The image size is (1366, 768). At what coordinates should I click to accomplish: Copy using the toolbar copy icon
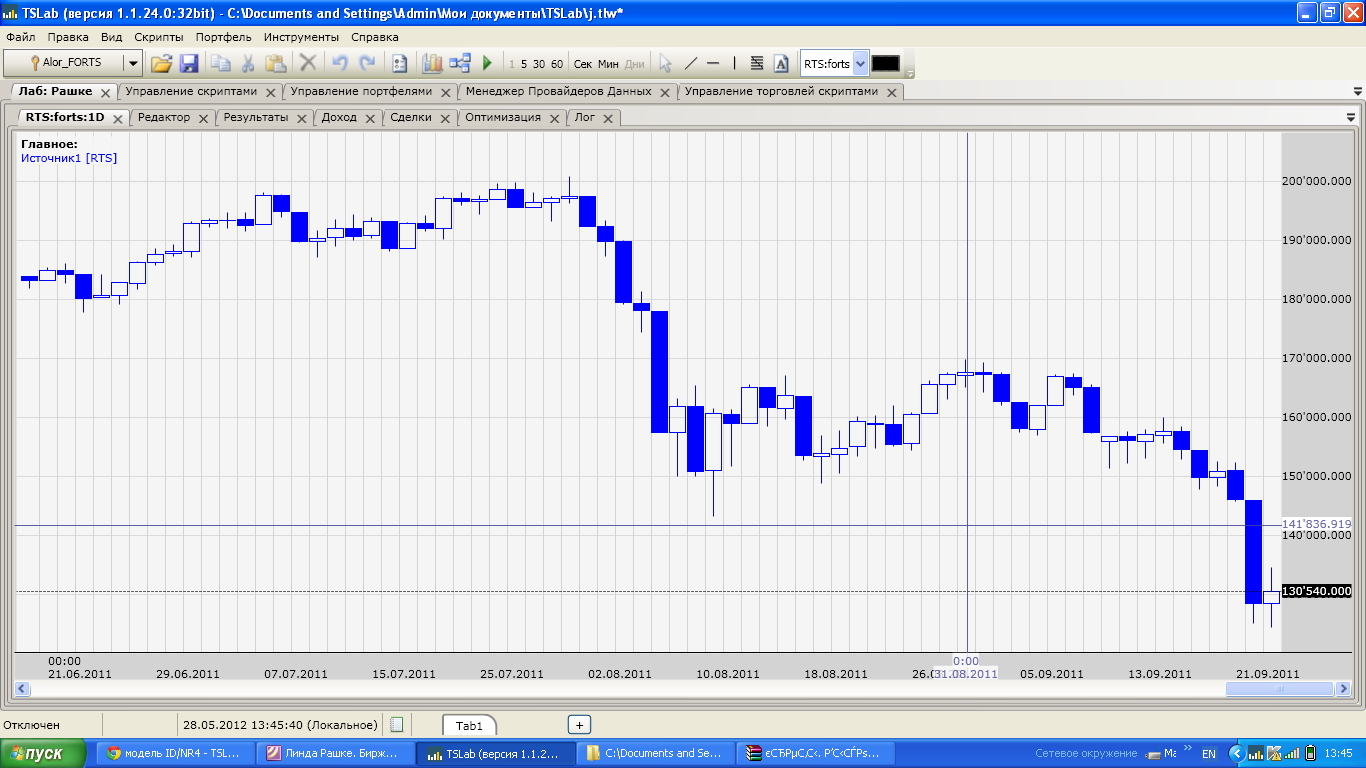tap(220, 63)
